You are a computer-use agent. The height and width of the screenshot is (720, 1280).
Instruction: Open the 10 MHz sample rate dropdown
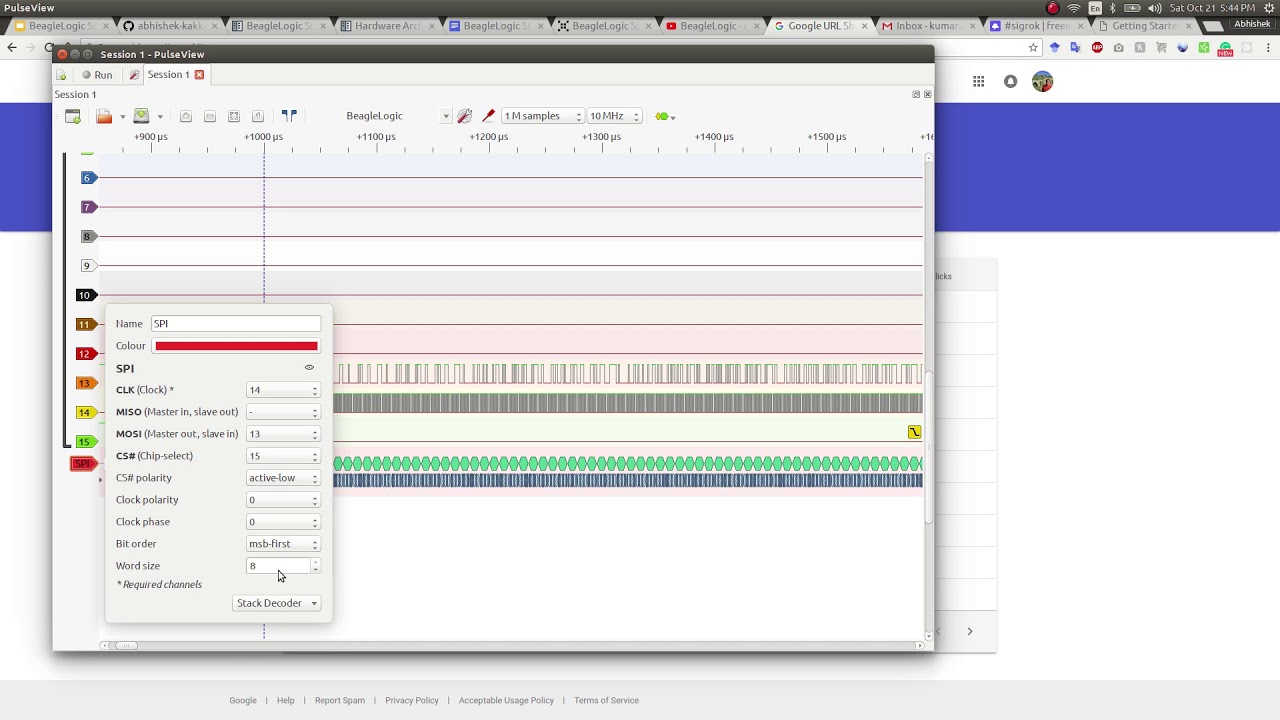[x=614, y=116]
